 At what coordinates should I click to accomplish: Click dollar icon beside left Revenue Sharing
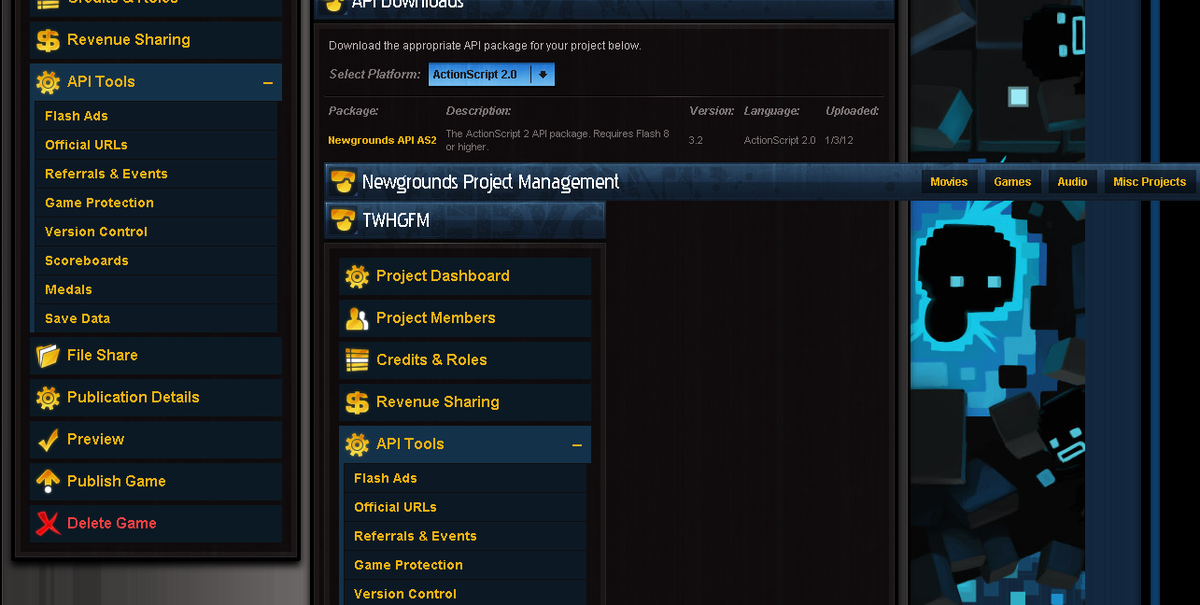tap(48, 40)
